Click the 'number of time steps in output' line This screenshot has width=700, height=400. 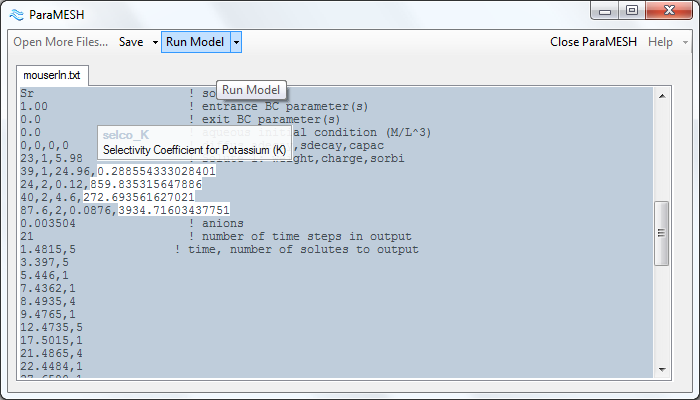216,236
